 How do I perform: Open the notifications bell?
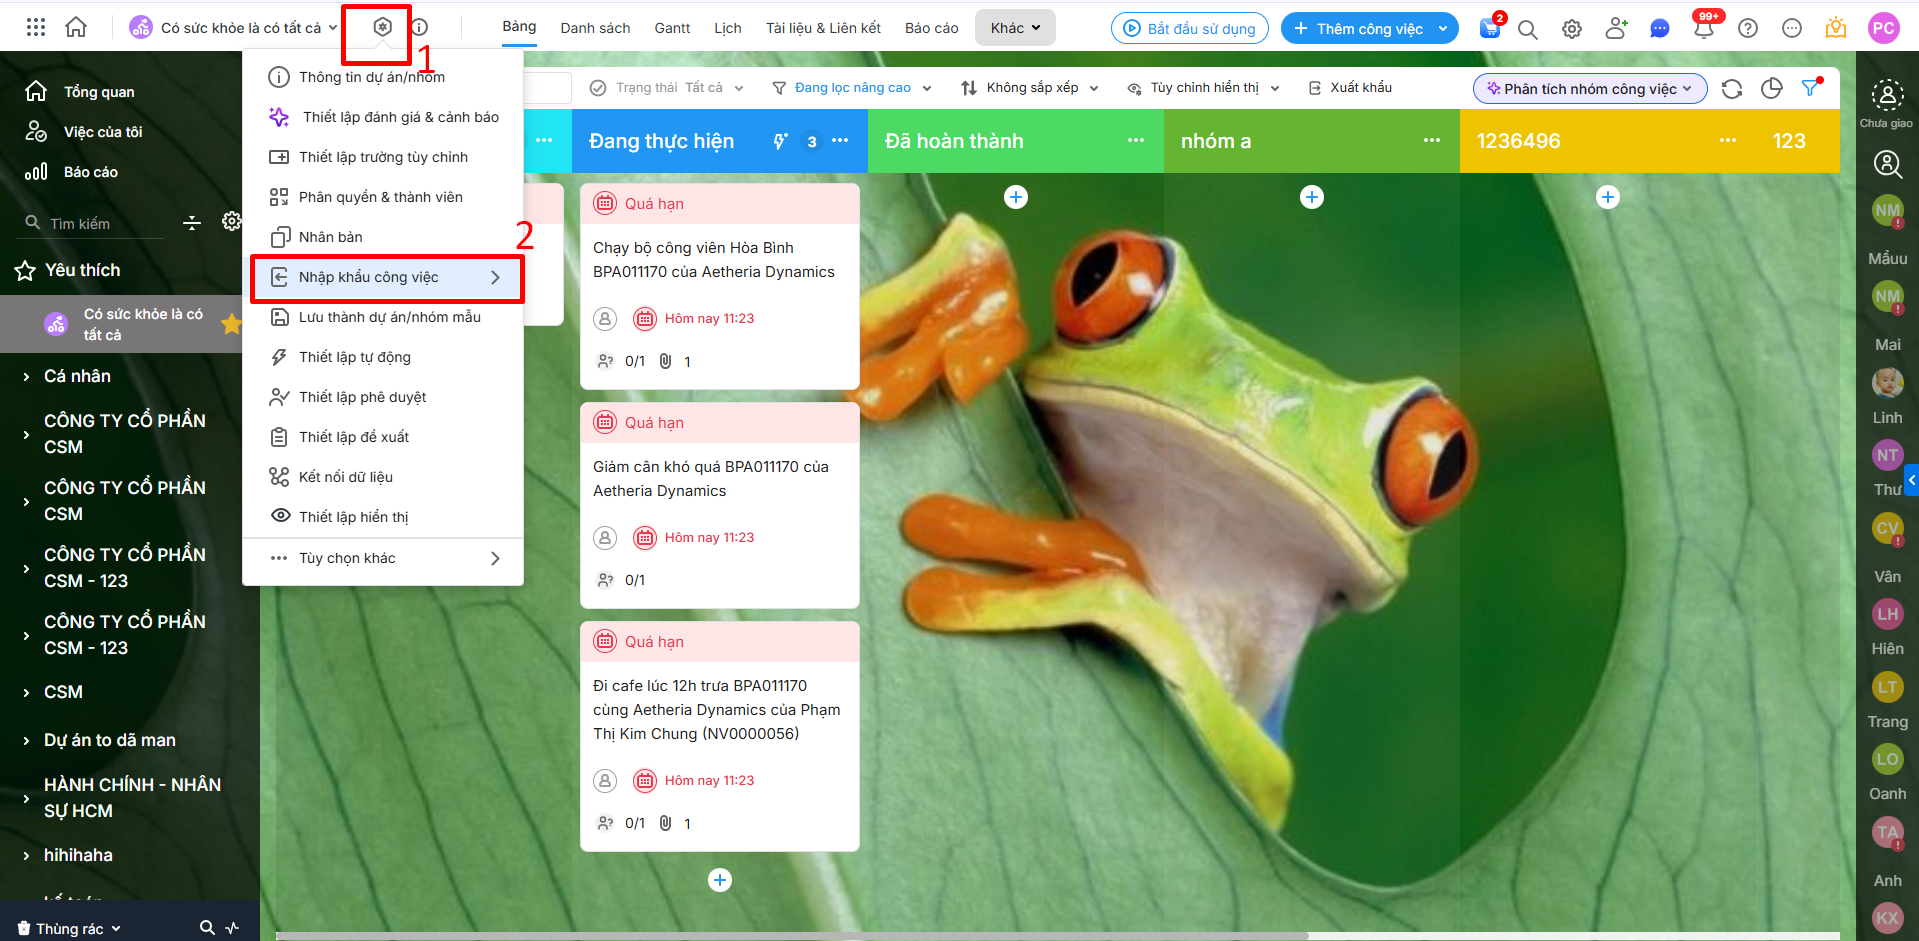[1704, 29]
